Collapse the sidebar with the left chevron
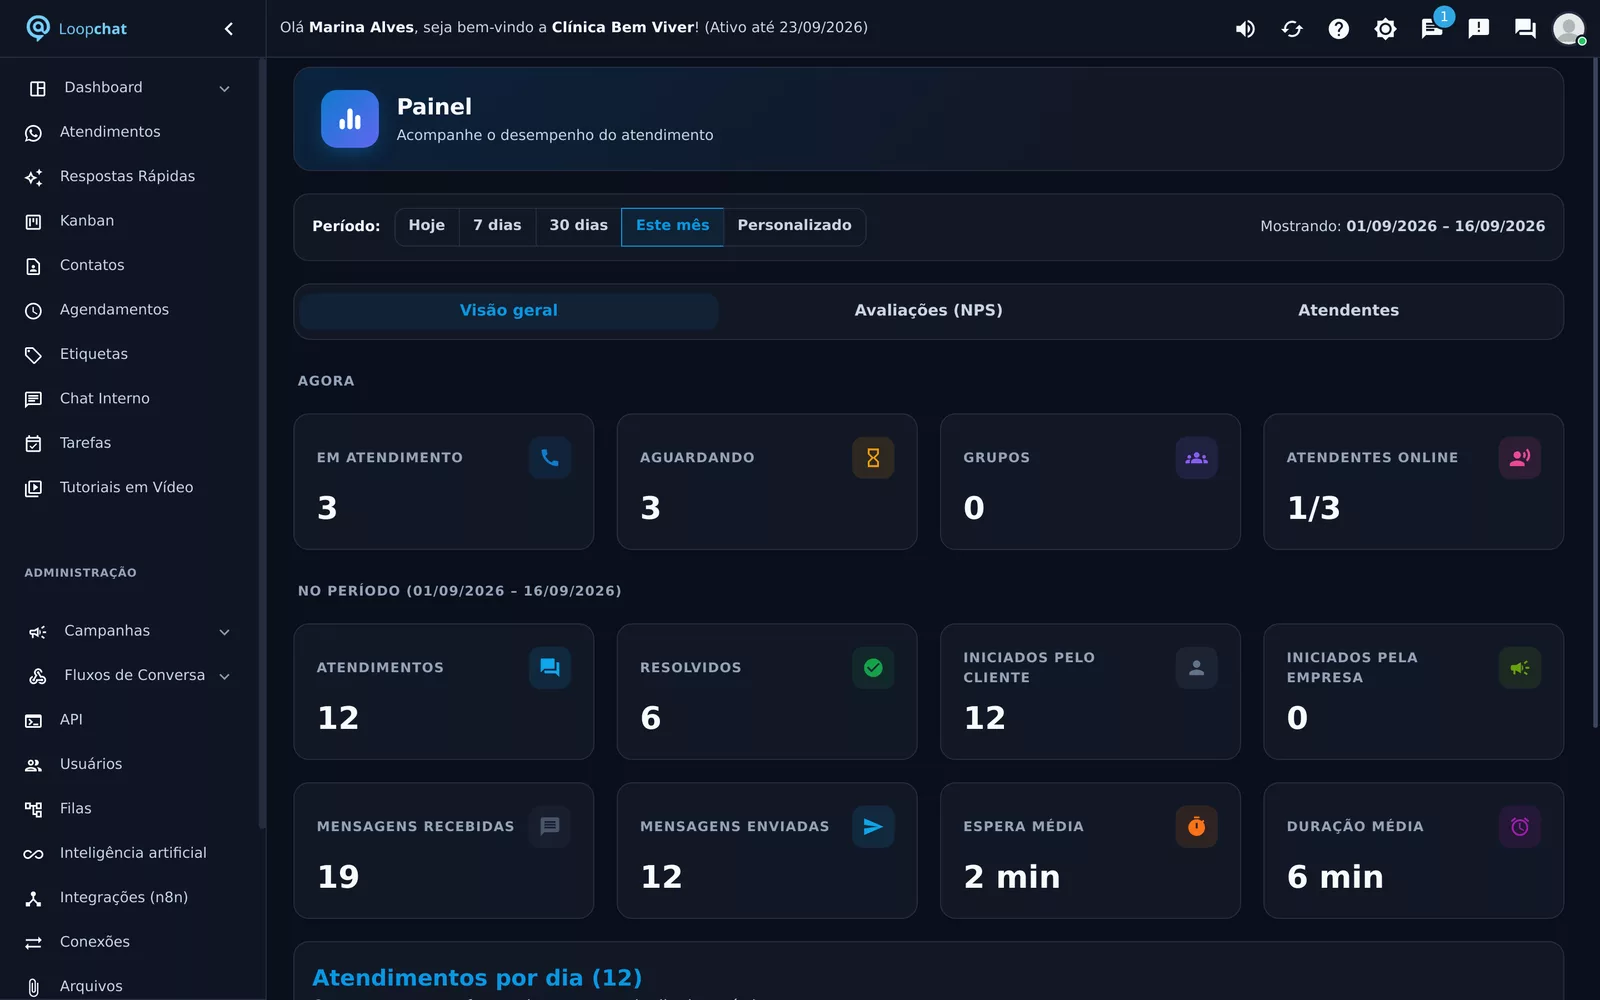Image resolution: width=1600 pixels, height=1000 pixels. coord(229,29)
